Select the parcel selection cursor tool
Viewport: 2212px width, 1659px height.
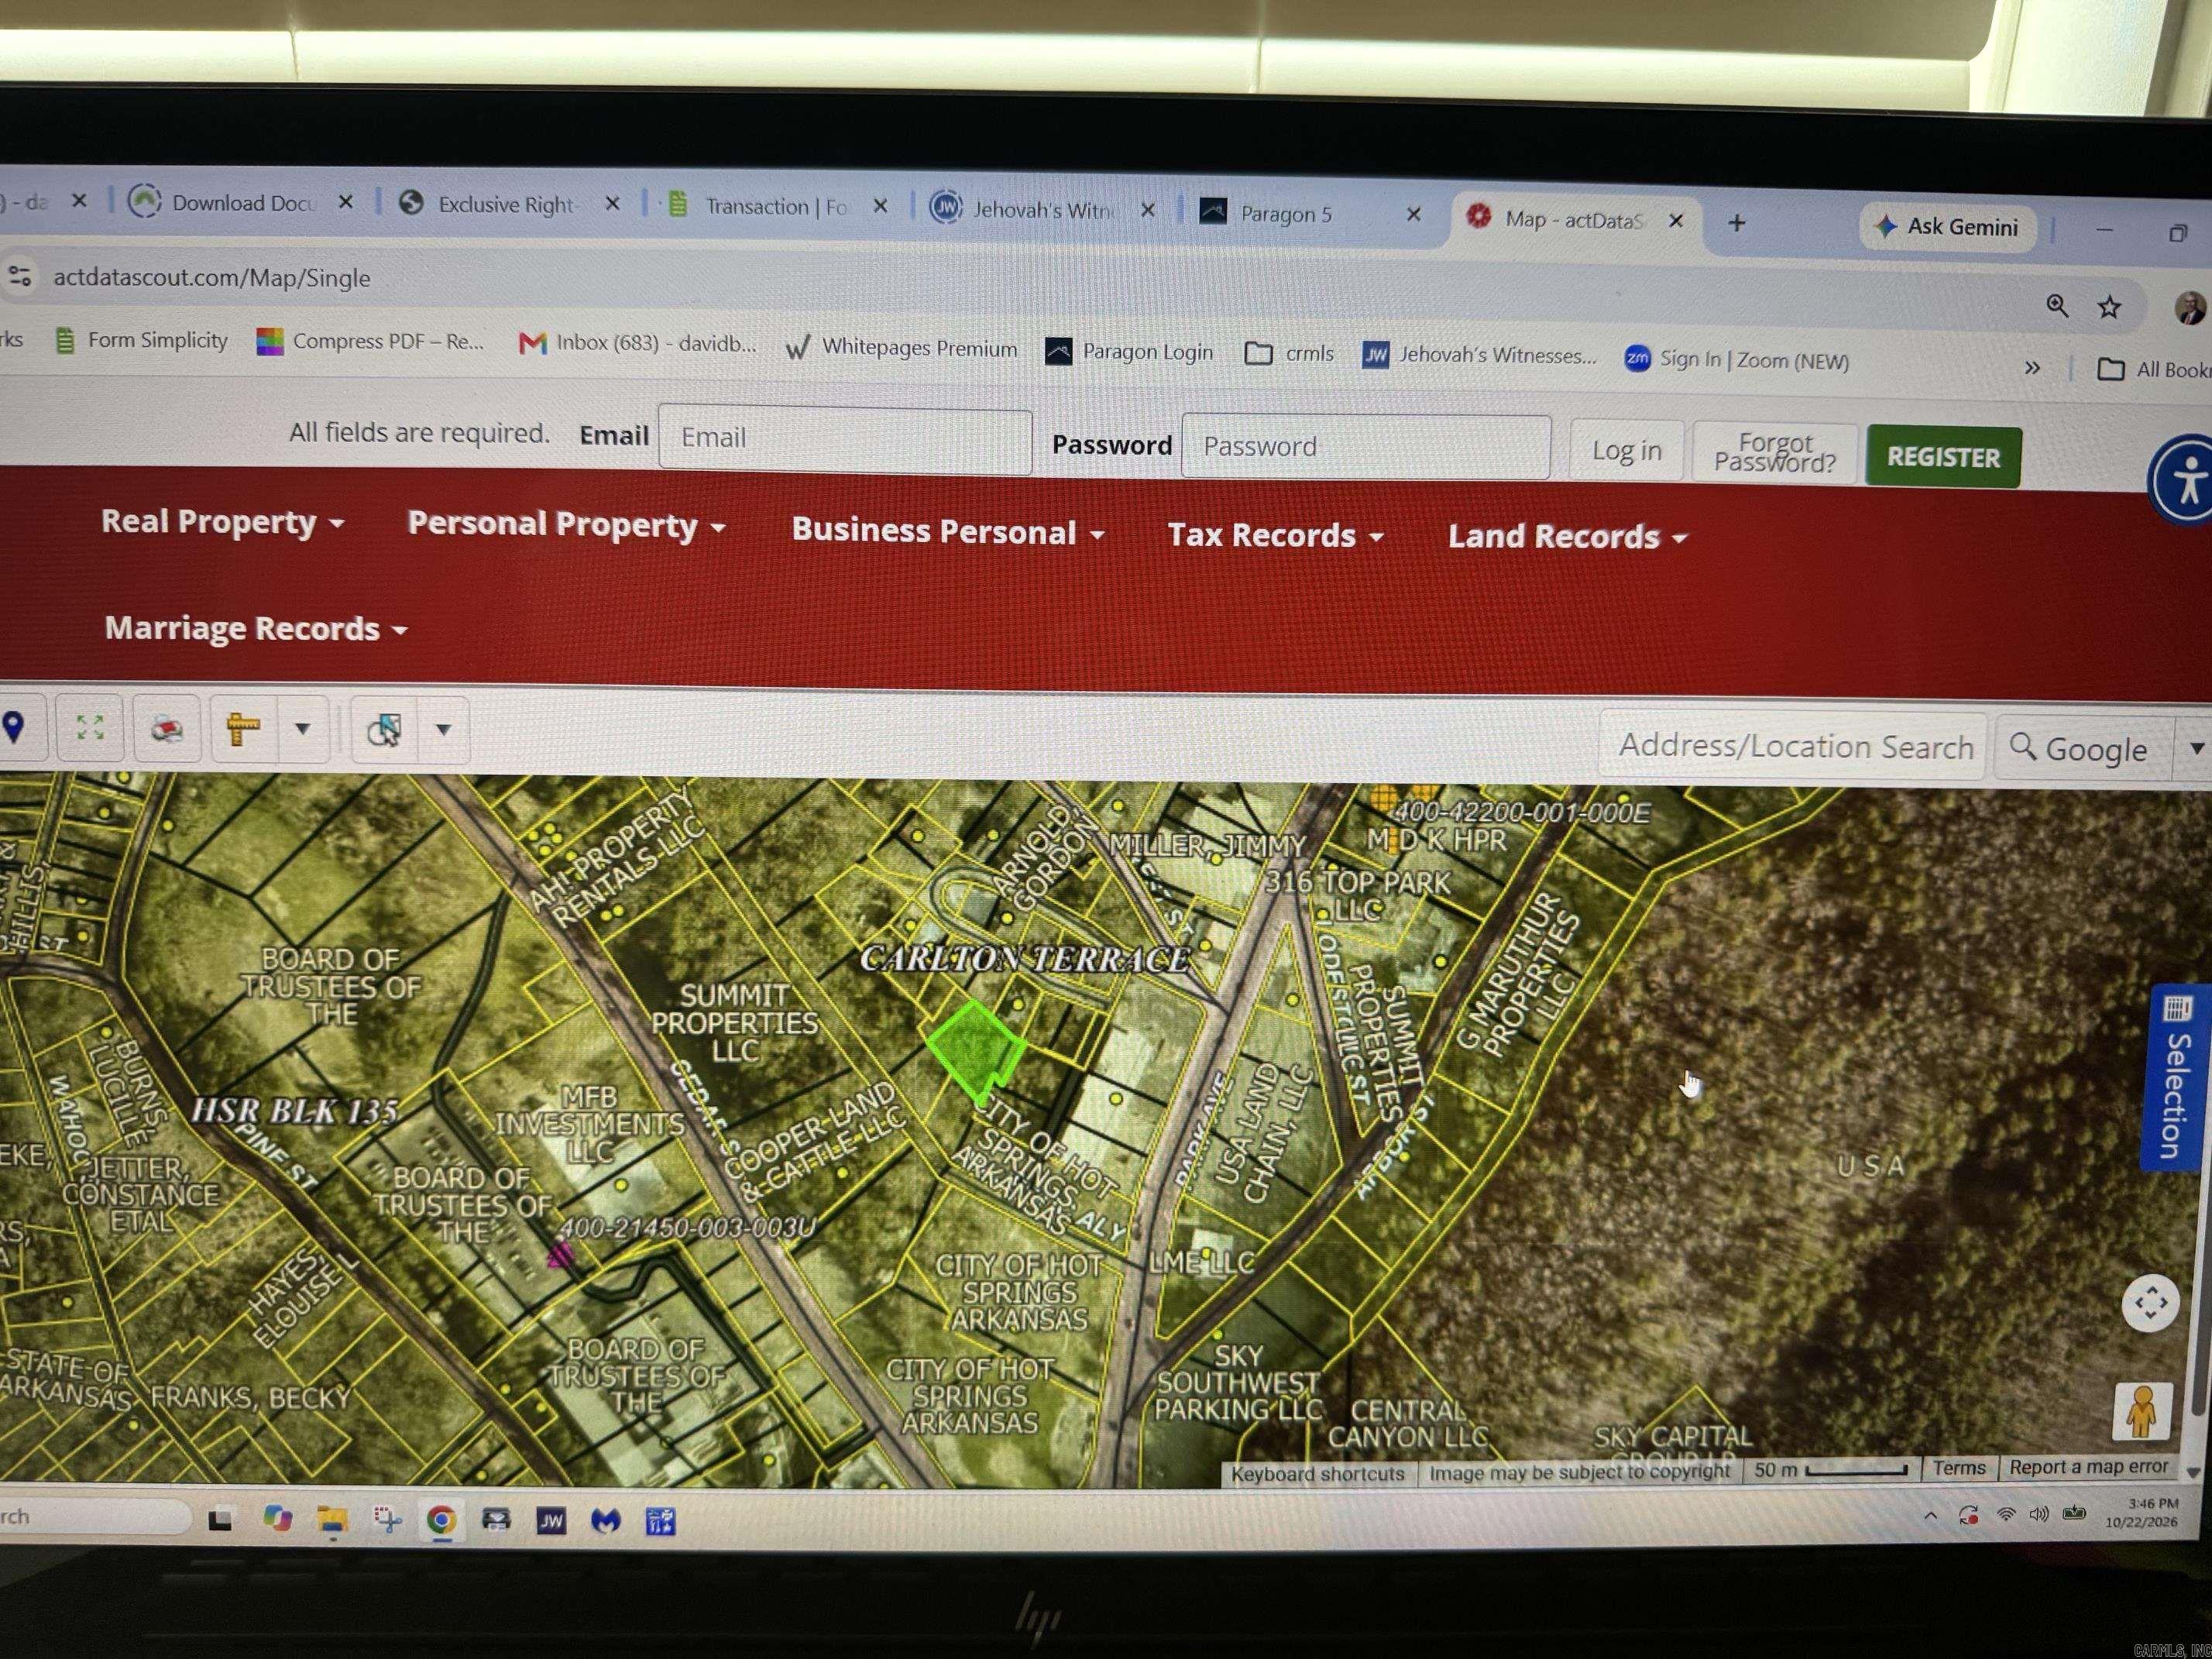click(x=384, y=730)
